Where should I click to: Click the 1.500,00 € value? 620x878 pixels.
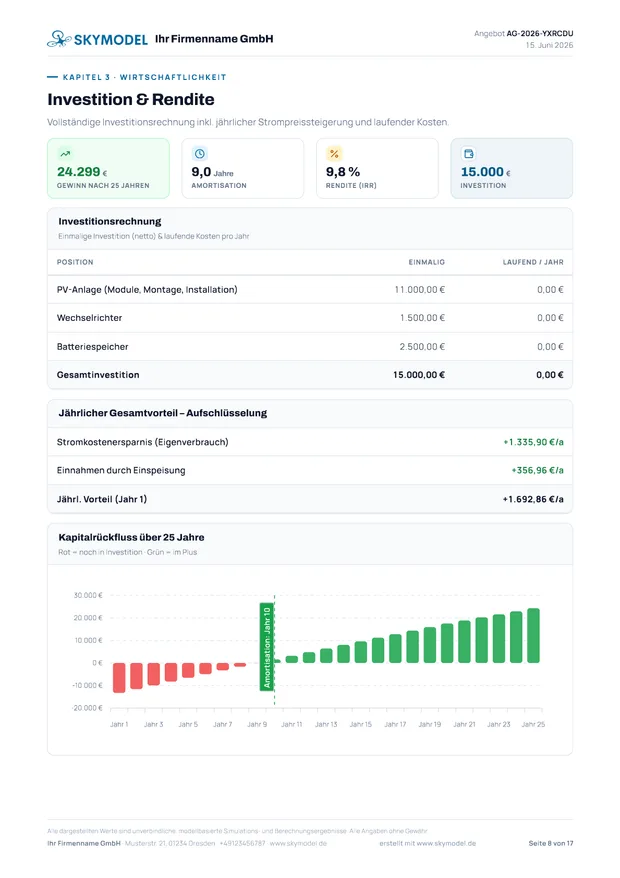coord(422,317)
